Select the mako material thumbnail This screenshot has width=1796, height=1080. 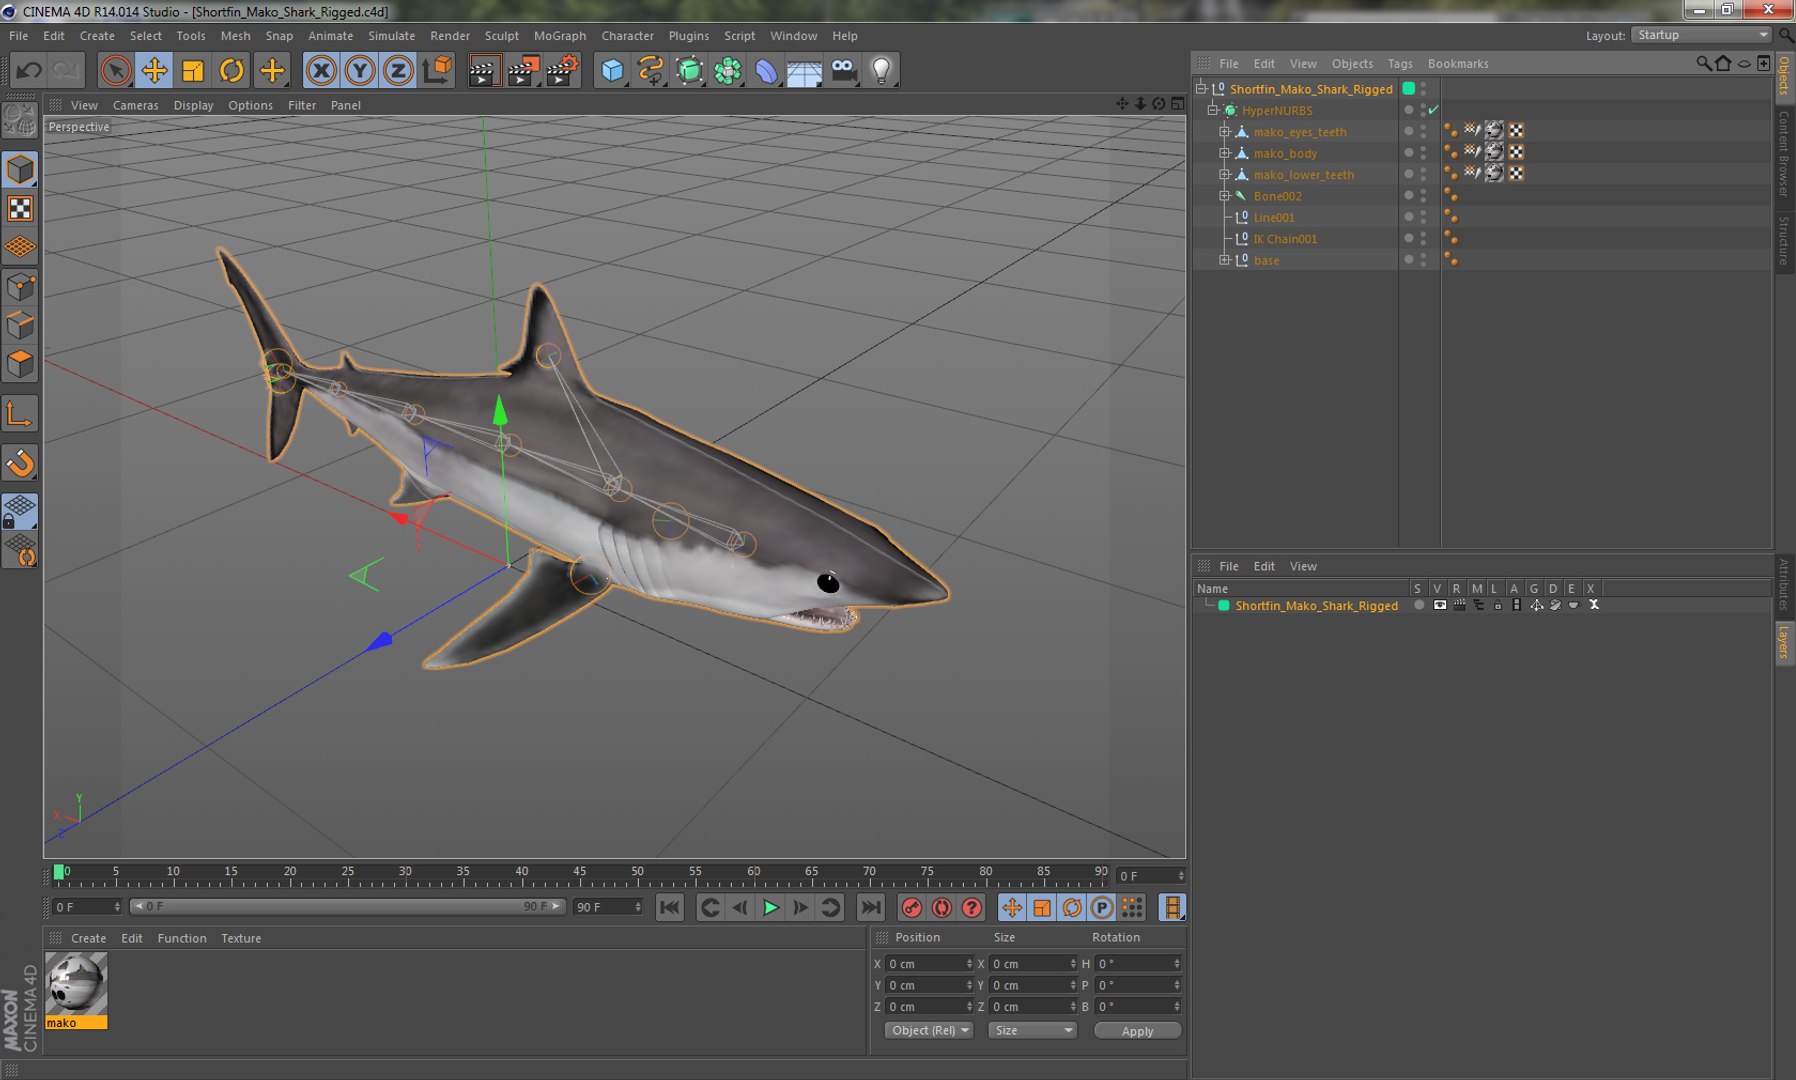[76, 985]
